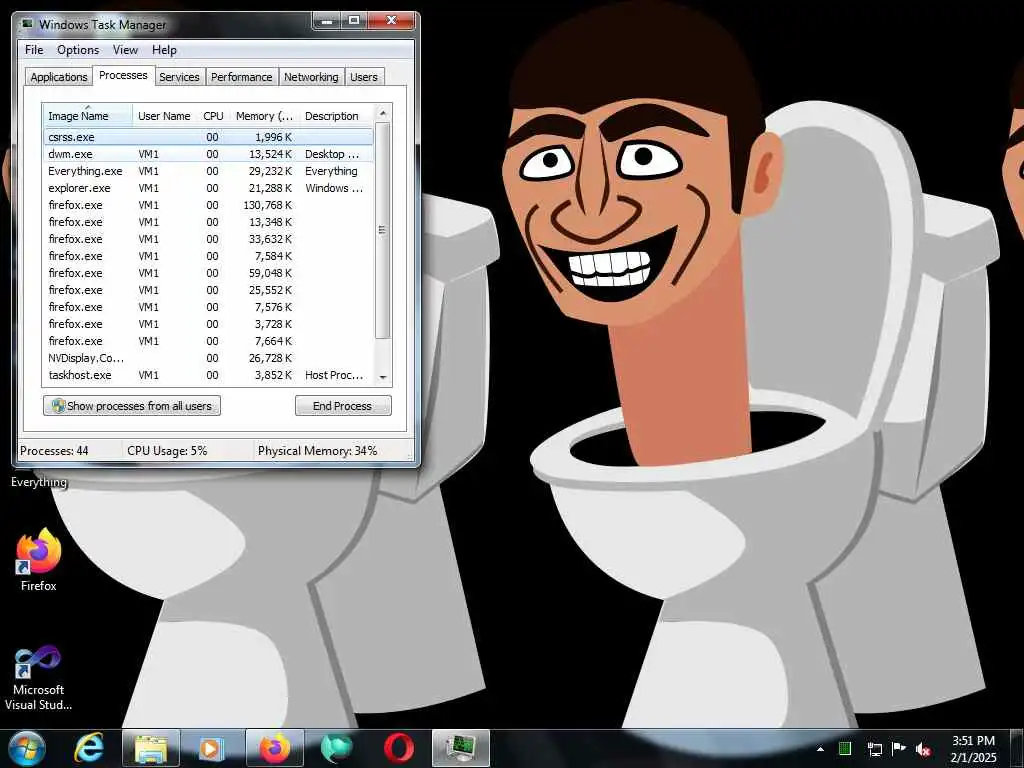This screenshot has width=1024, height=768.
Task: Open the Action Center flag icon
Action: (899, 748)
